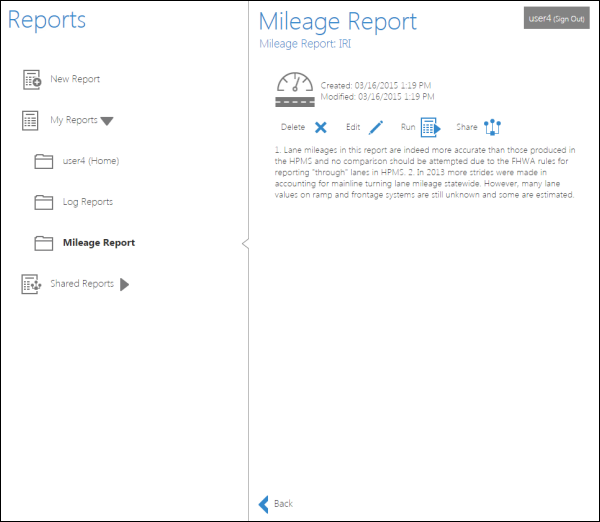Go back using the Back link
The image size is (600, 522).
pyautogui.click(x=283, y=503)
